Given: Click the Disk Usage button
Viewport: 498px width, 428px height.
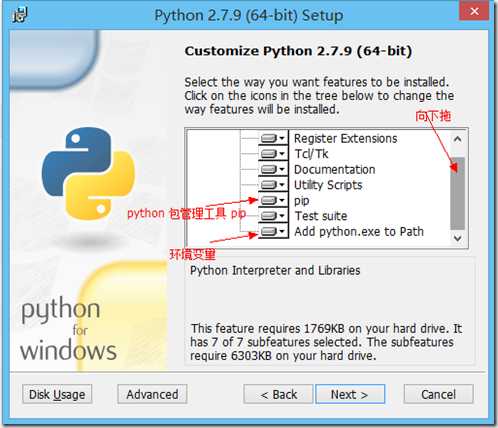Looking at the screenshot, I should click(x=57, y=394).
